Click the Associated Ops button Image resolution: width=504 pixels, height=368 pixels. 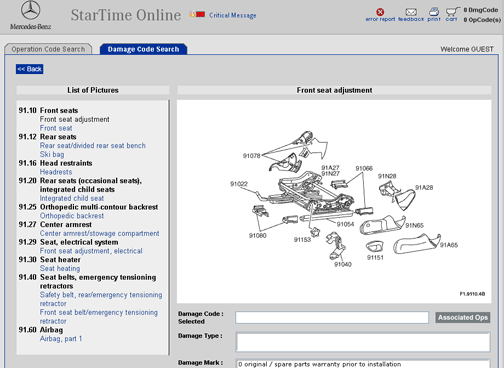click(463, 317)
